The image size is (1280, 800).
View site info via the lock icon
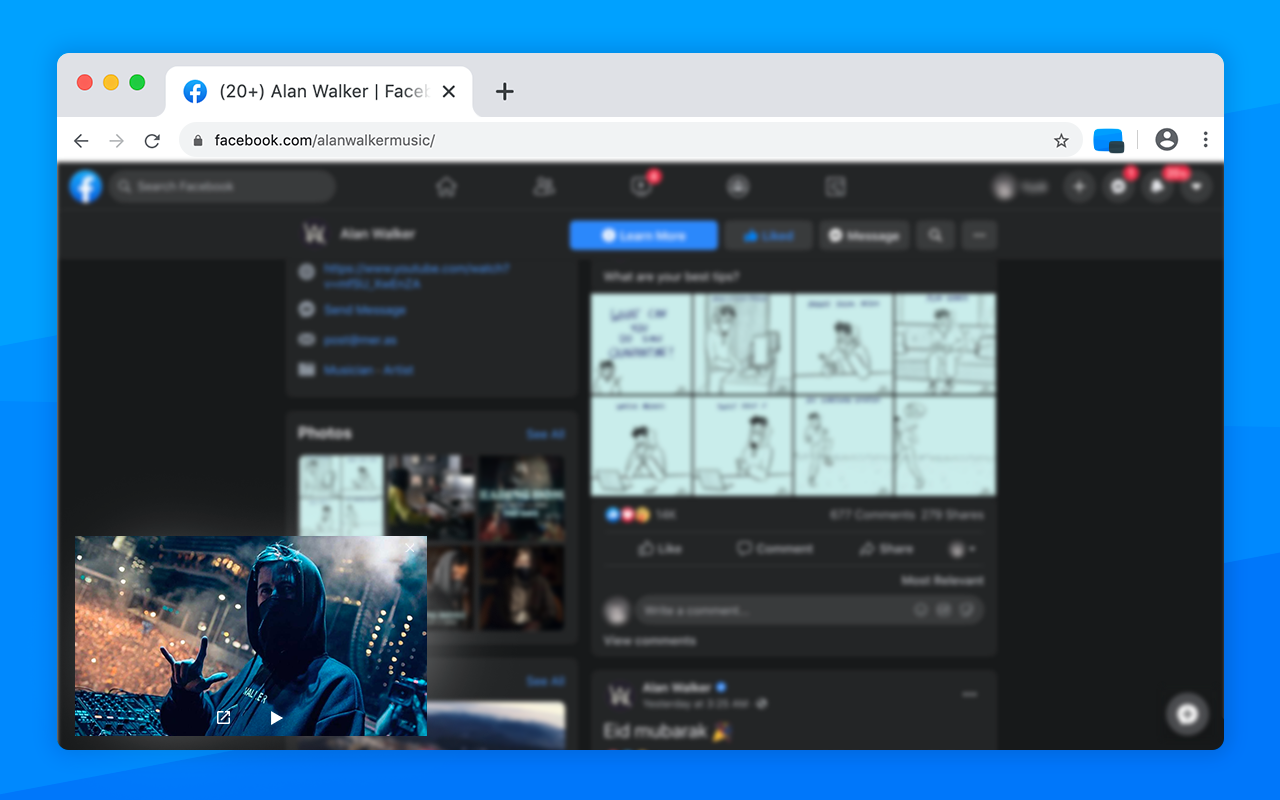click(198, 141)
